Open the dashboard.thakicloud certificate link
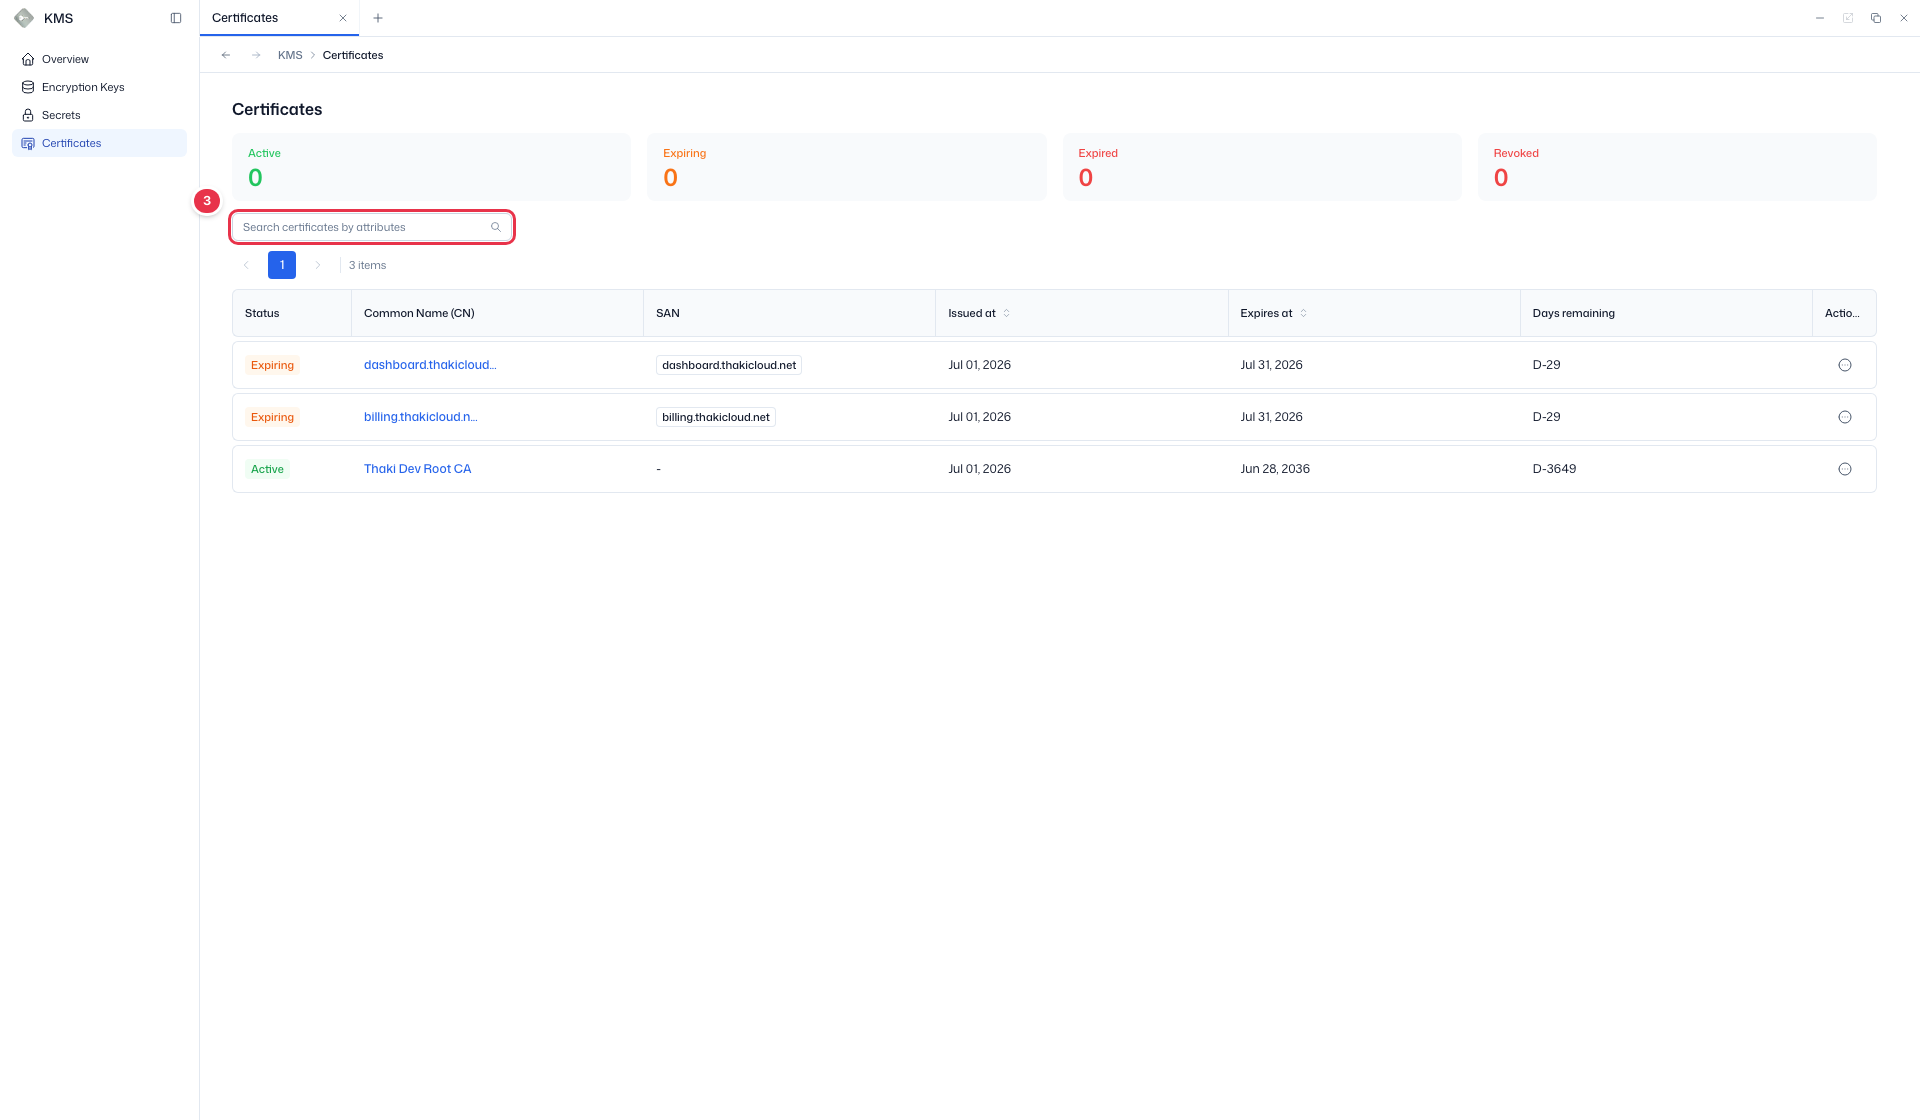Screen dimensions: 1920x1120 coord(430,365)
